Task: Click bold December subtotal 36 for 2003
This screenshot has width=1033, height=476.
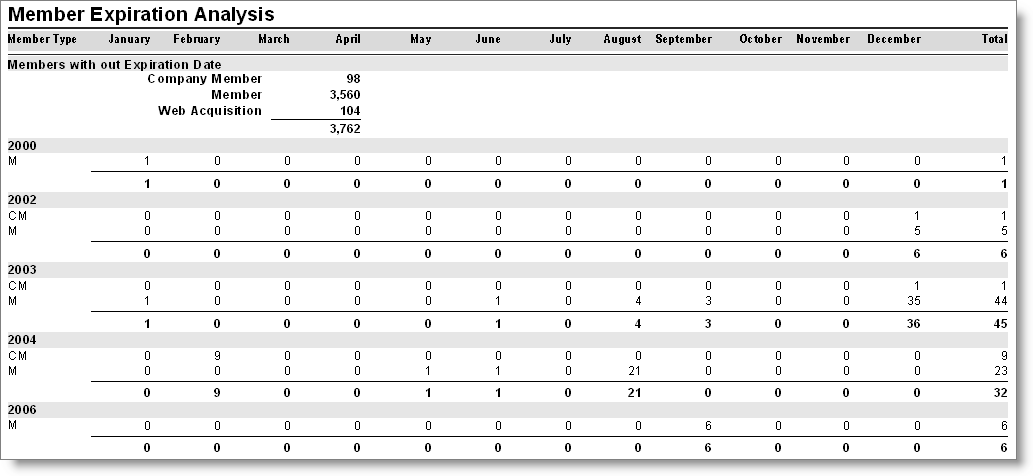Action: [x=913, y=324]
